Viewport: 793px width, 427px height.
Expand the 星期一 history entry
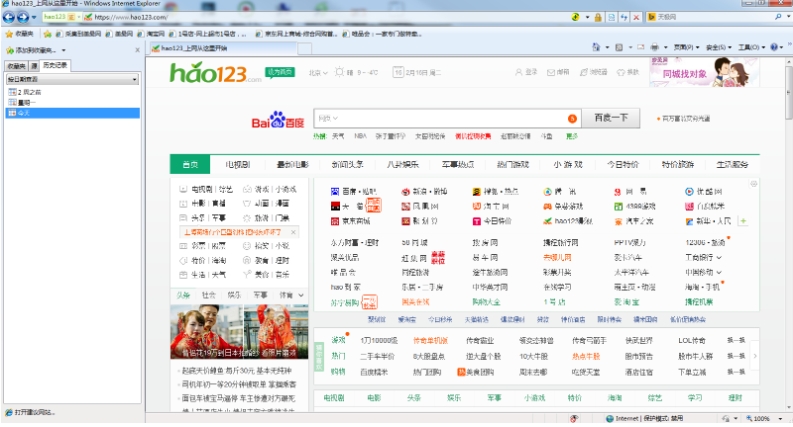pos(22,103)
